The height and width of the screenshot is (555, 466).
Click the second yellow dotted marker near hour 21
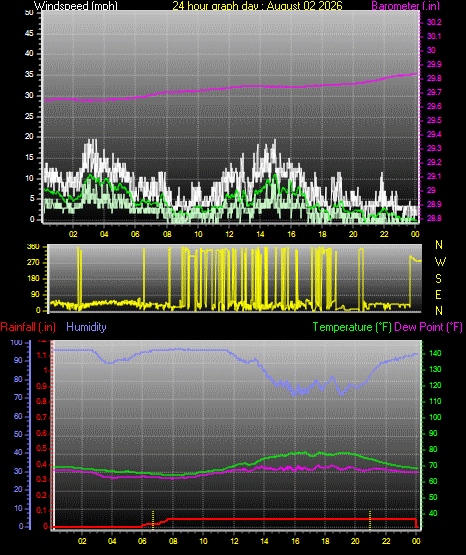pos(370,520)
